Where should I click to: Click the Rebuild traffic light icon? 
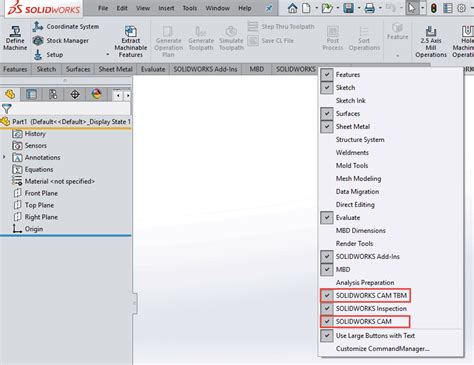click(433, 8)
